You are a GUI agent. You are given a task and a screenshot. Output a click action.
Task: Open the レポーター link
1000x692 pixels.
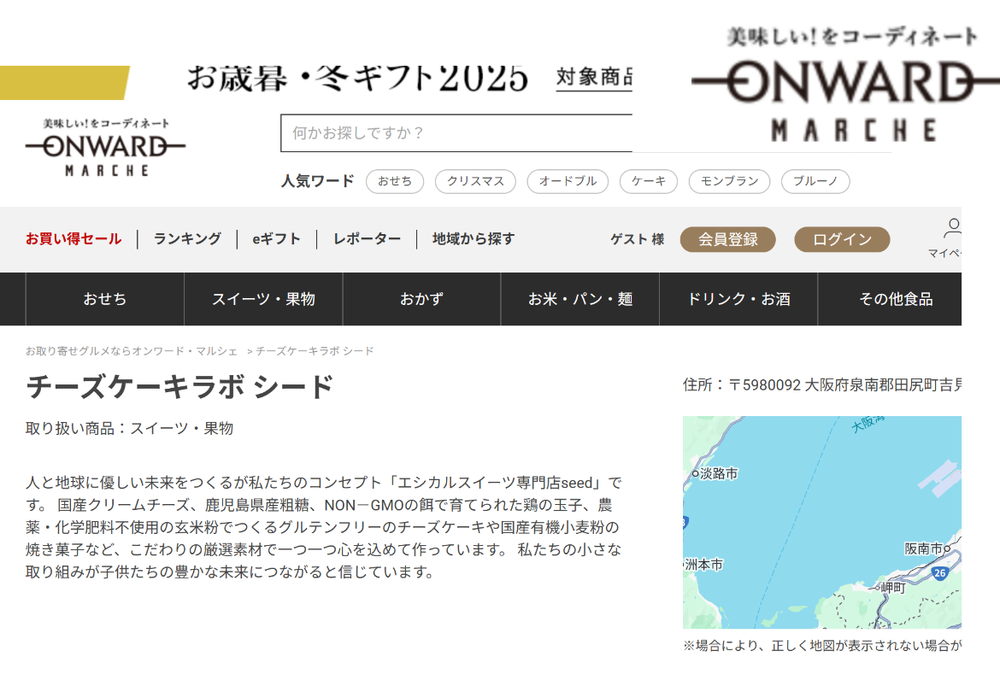coord(367,239)
